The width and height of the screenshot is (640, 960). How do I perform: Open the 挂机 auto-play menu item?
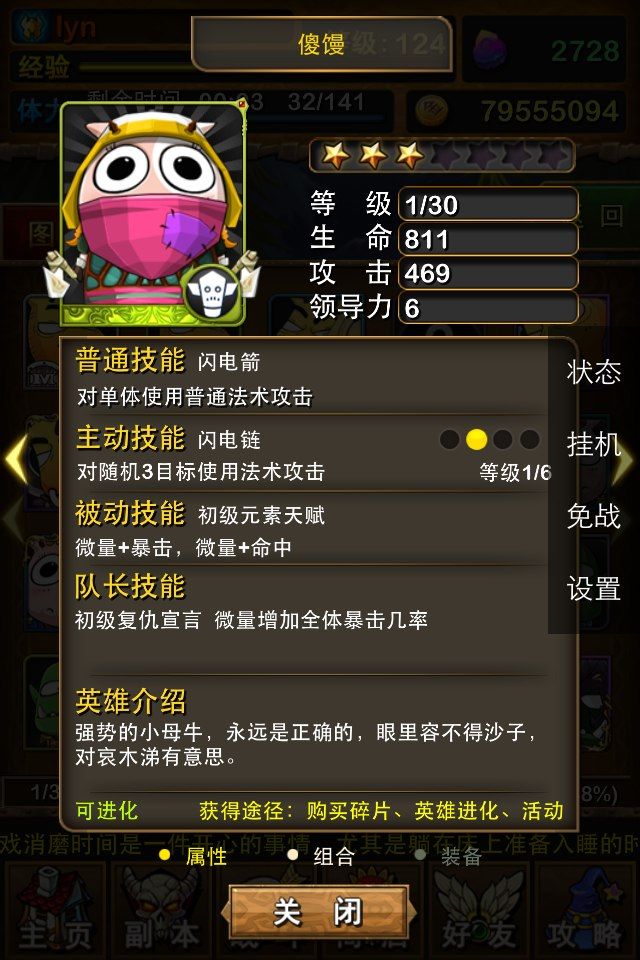(593, 444)
